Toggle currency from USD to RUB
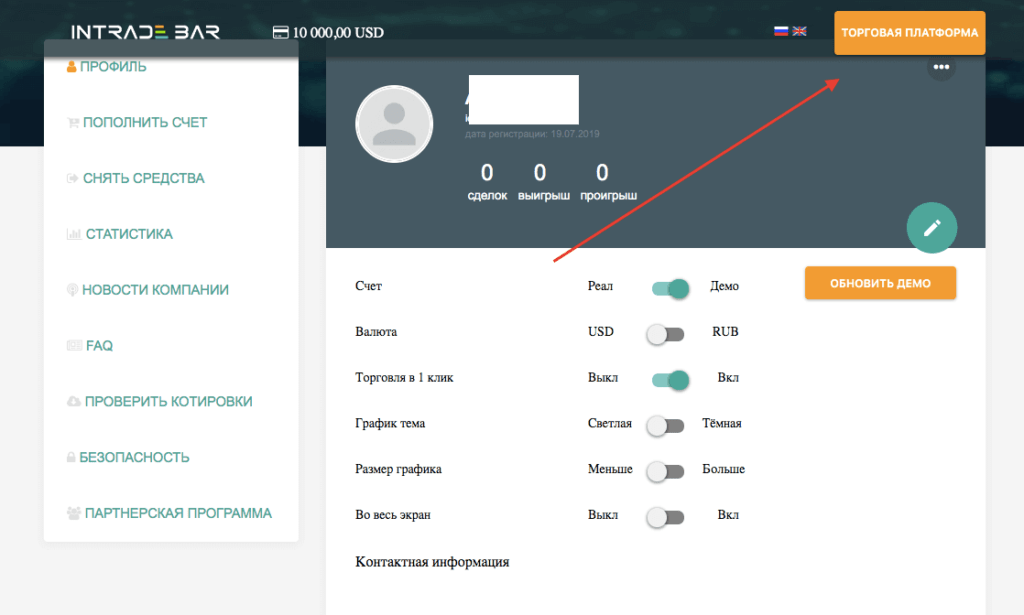 click(x=666, y=334)
